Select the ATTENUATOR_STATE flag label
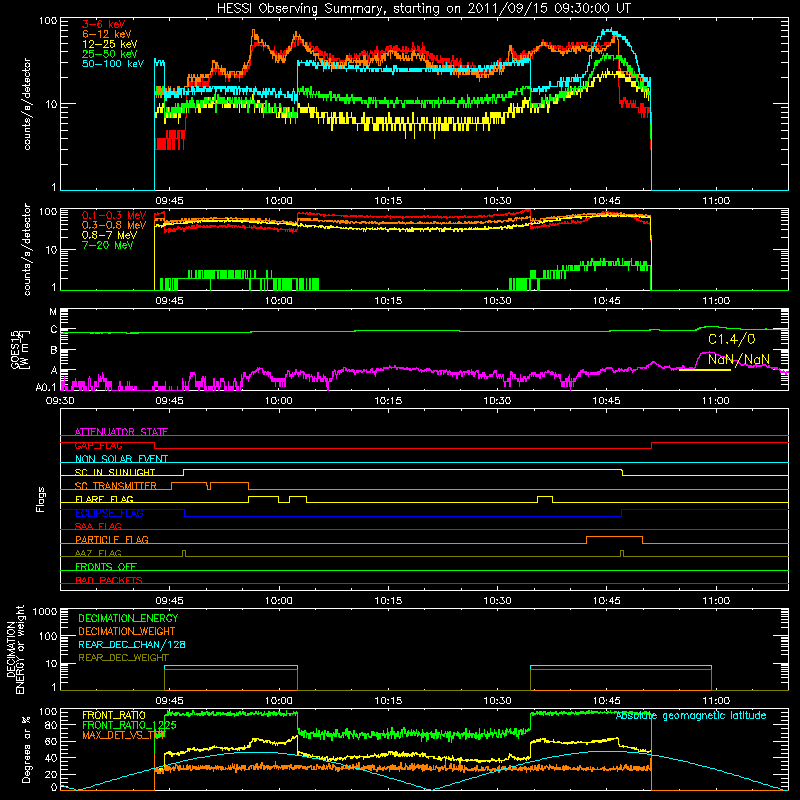Image resolution: width=800 pixels, height=800 pixels. click(x=121, y=432)
